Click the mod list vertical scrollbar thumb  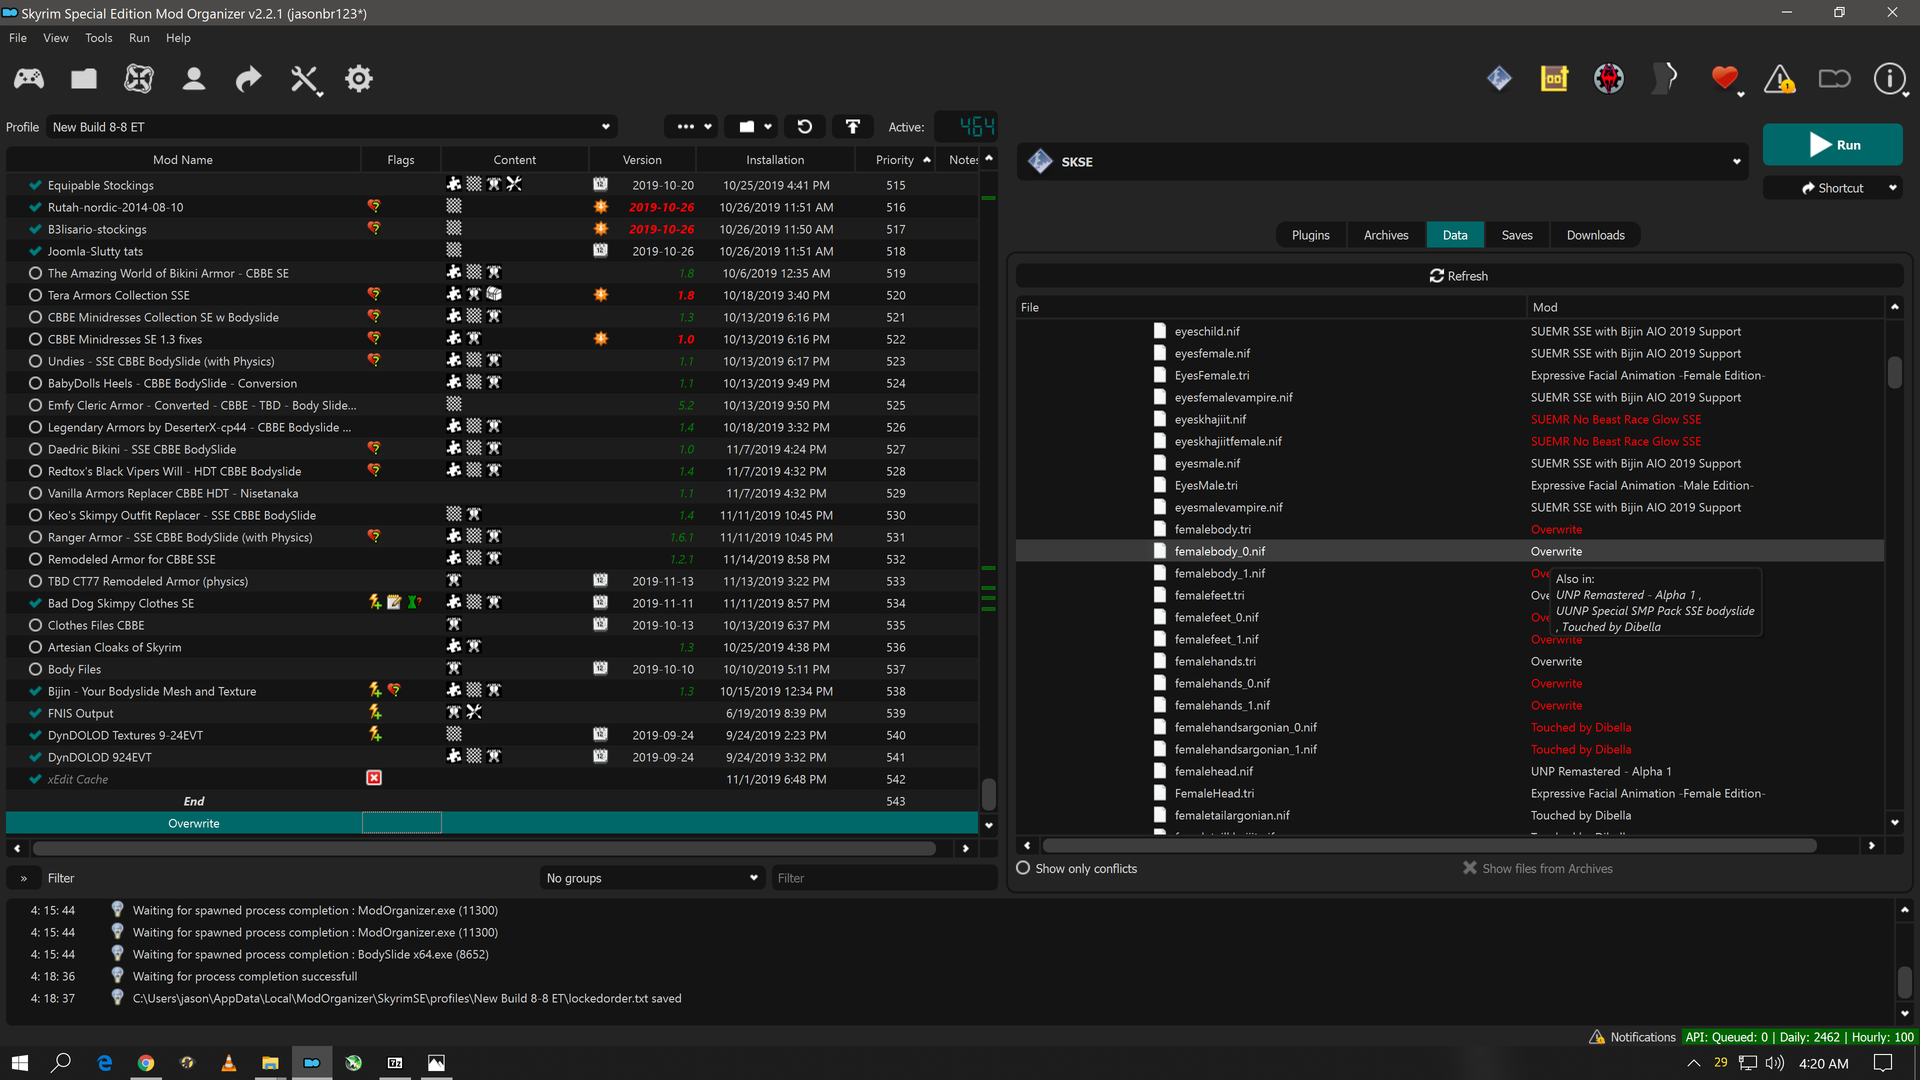[x=988, y=794]
